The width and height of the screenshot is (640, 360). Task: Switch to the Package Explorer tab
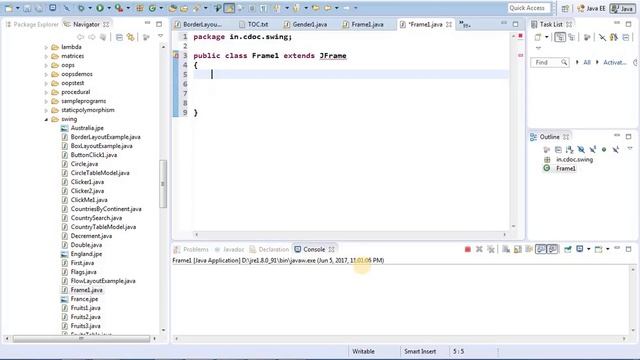[32, 24]
